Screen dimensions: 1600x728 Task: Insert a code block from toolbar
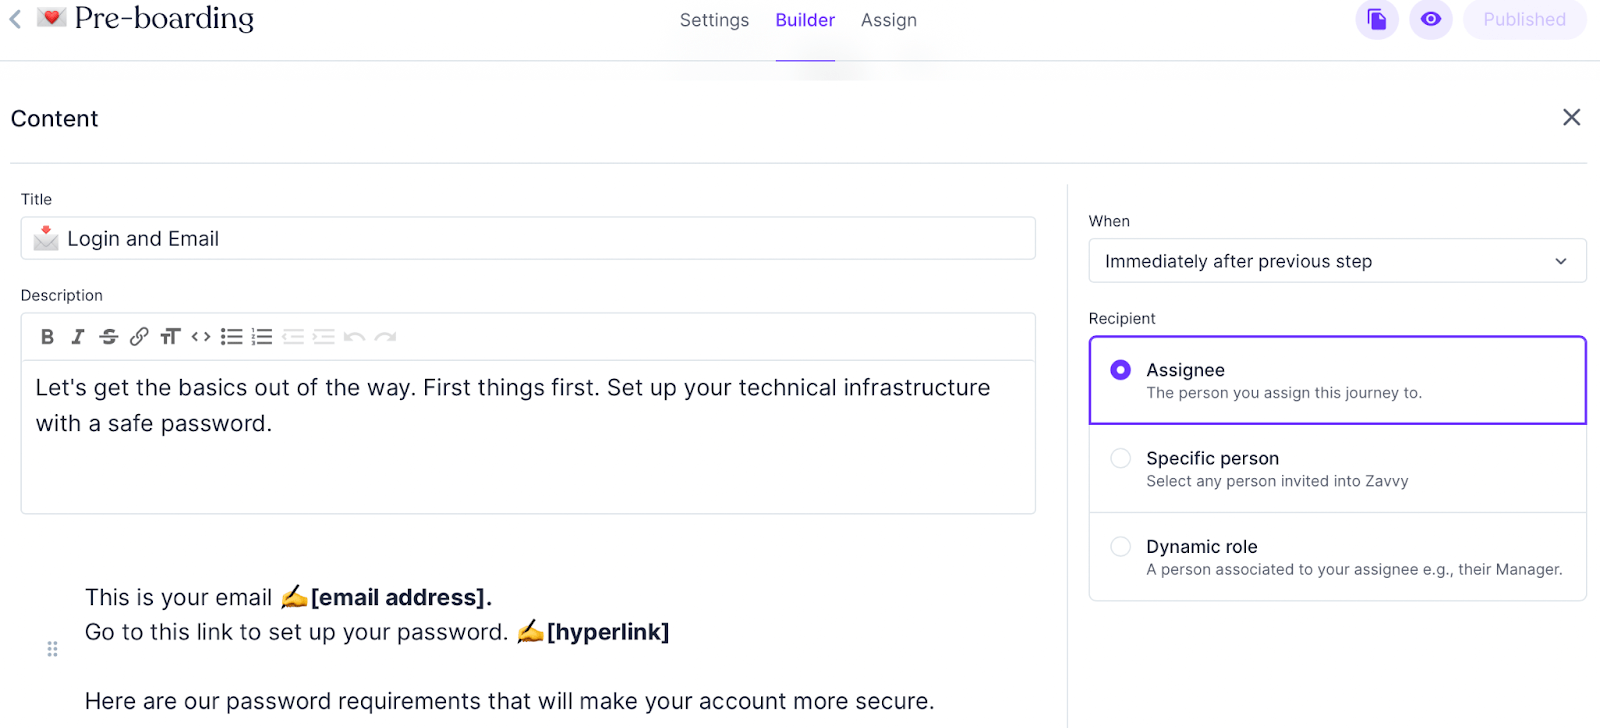click(201, 337)
